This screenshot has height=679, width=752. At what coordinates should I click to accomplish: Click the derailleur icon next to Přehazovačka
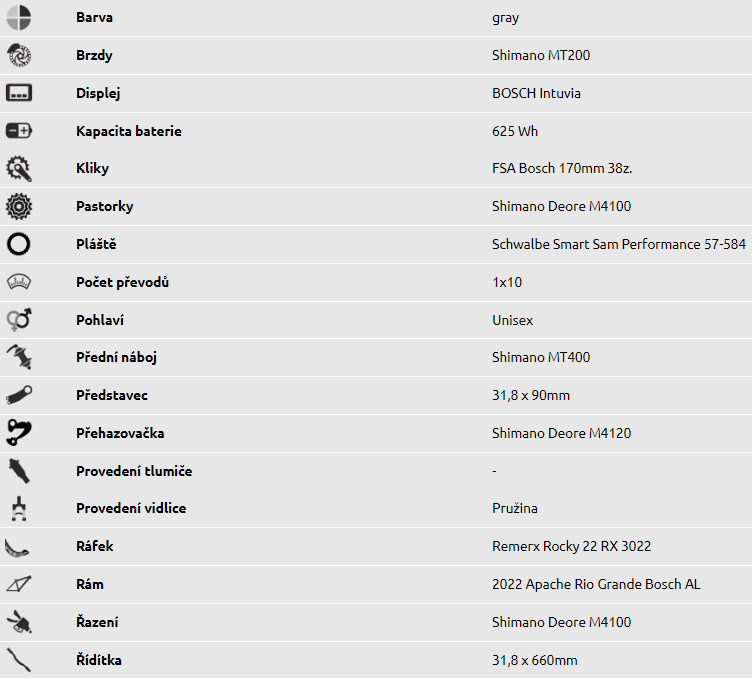coord(19,433)
